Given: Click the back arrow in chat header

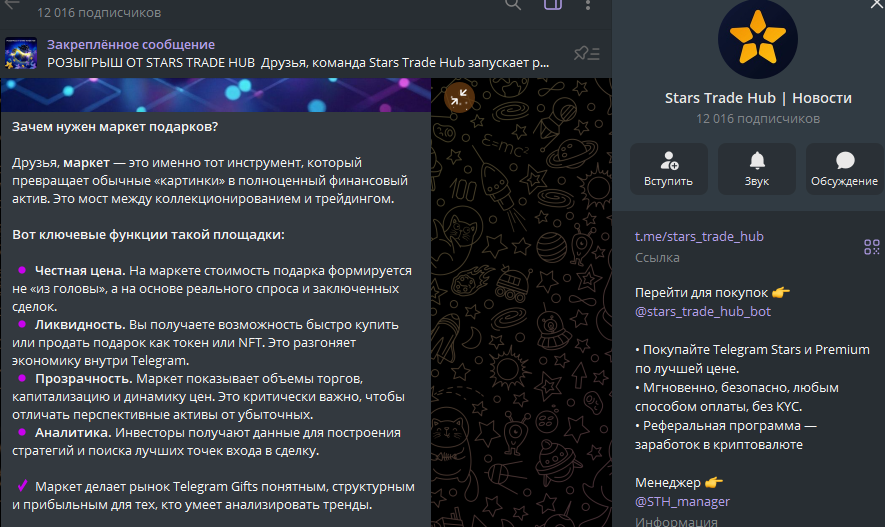Looking at the screenshot, I should coord(13,5).
